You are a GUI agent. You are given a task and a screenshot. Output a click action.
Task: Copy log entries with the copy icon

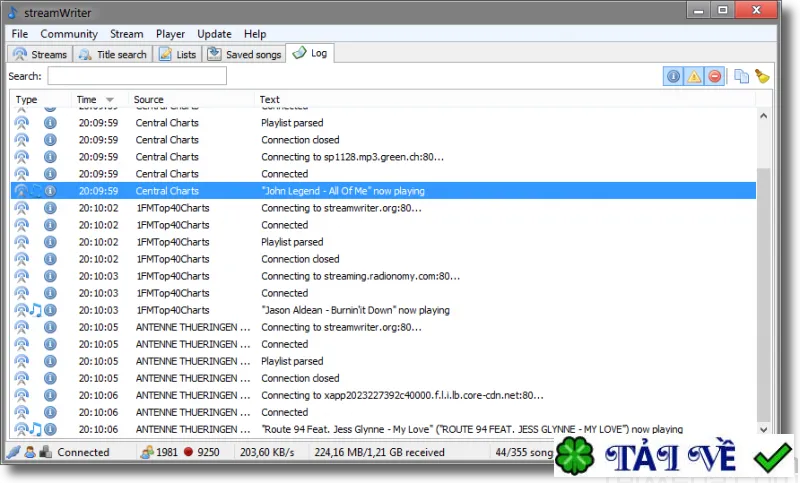741,77
